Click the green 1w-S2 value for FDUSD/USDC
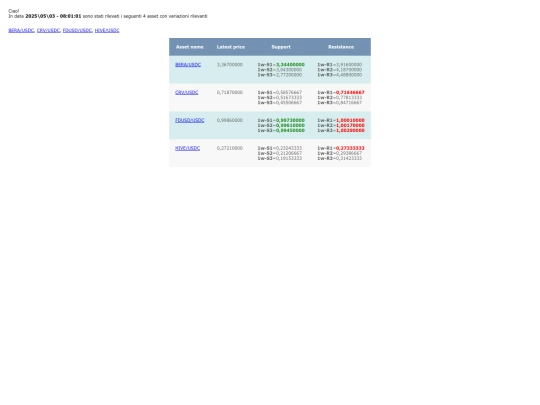540x405 pixels. coord(290,125)
